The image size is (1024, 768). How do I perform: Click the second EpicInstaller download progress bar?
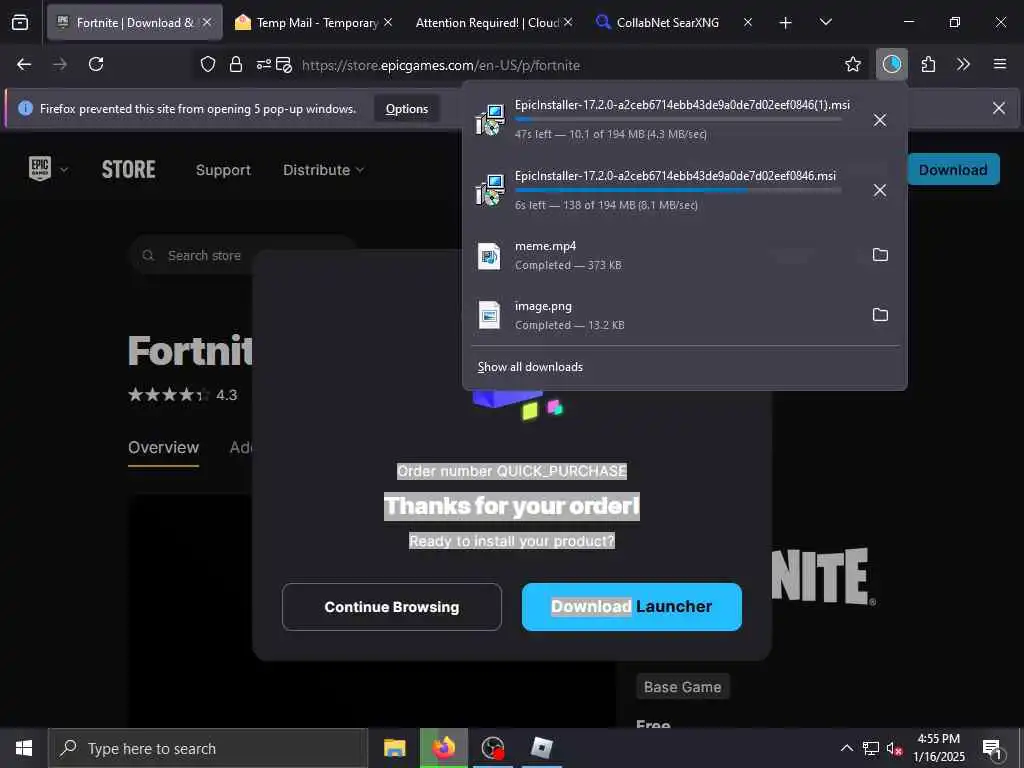(678, 190)
